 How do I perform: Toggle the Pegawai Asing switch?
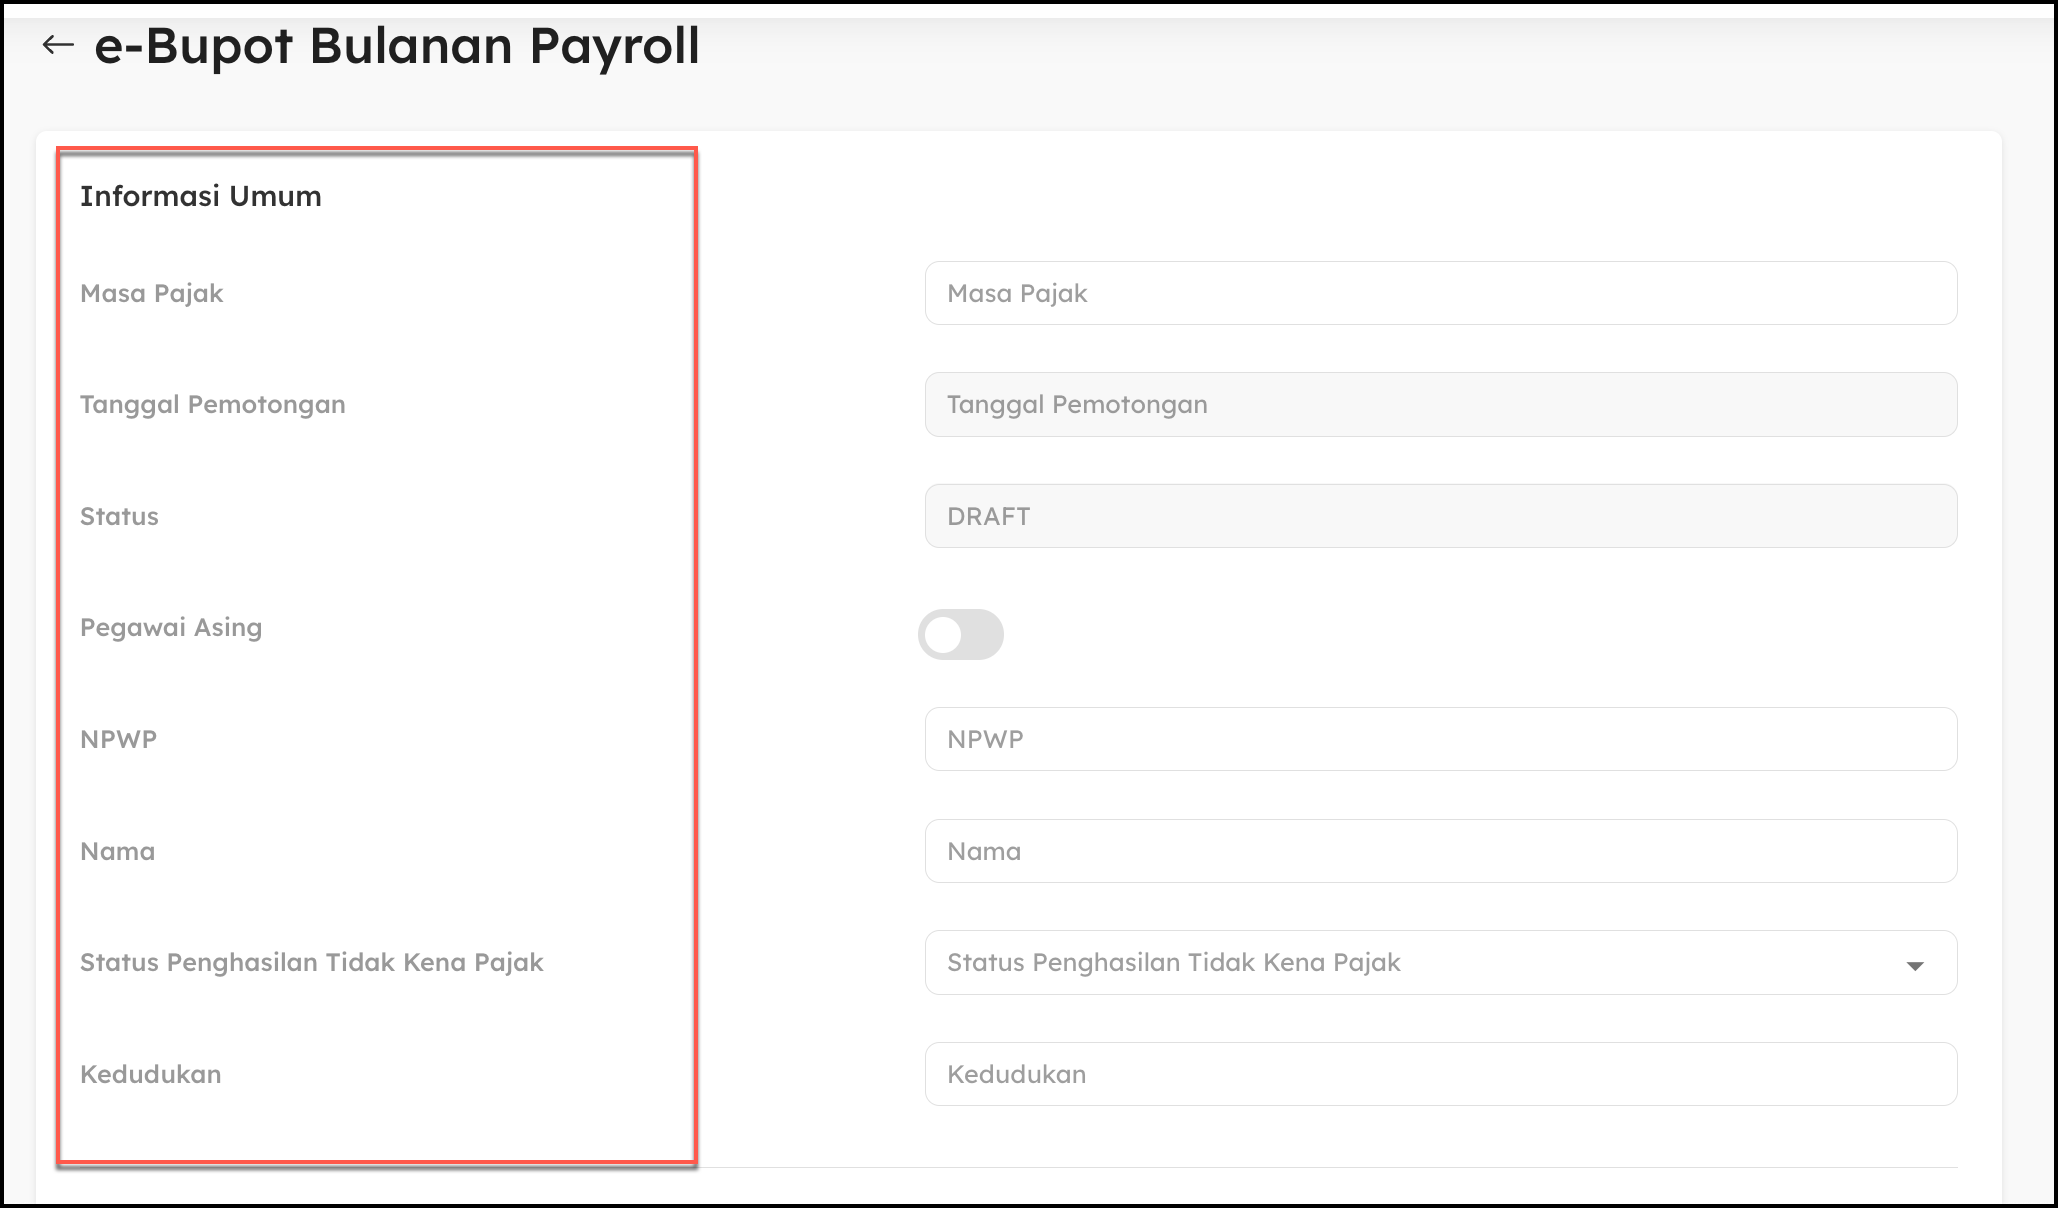960,635
